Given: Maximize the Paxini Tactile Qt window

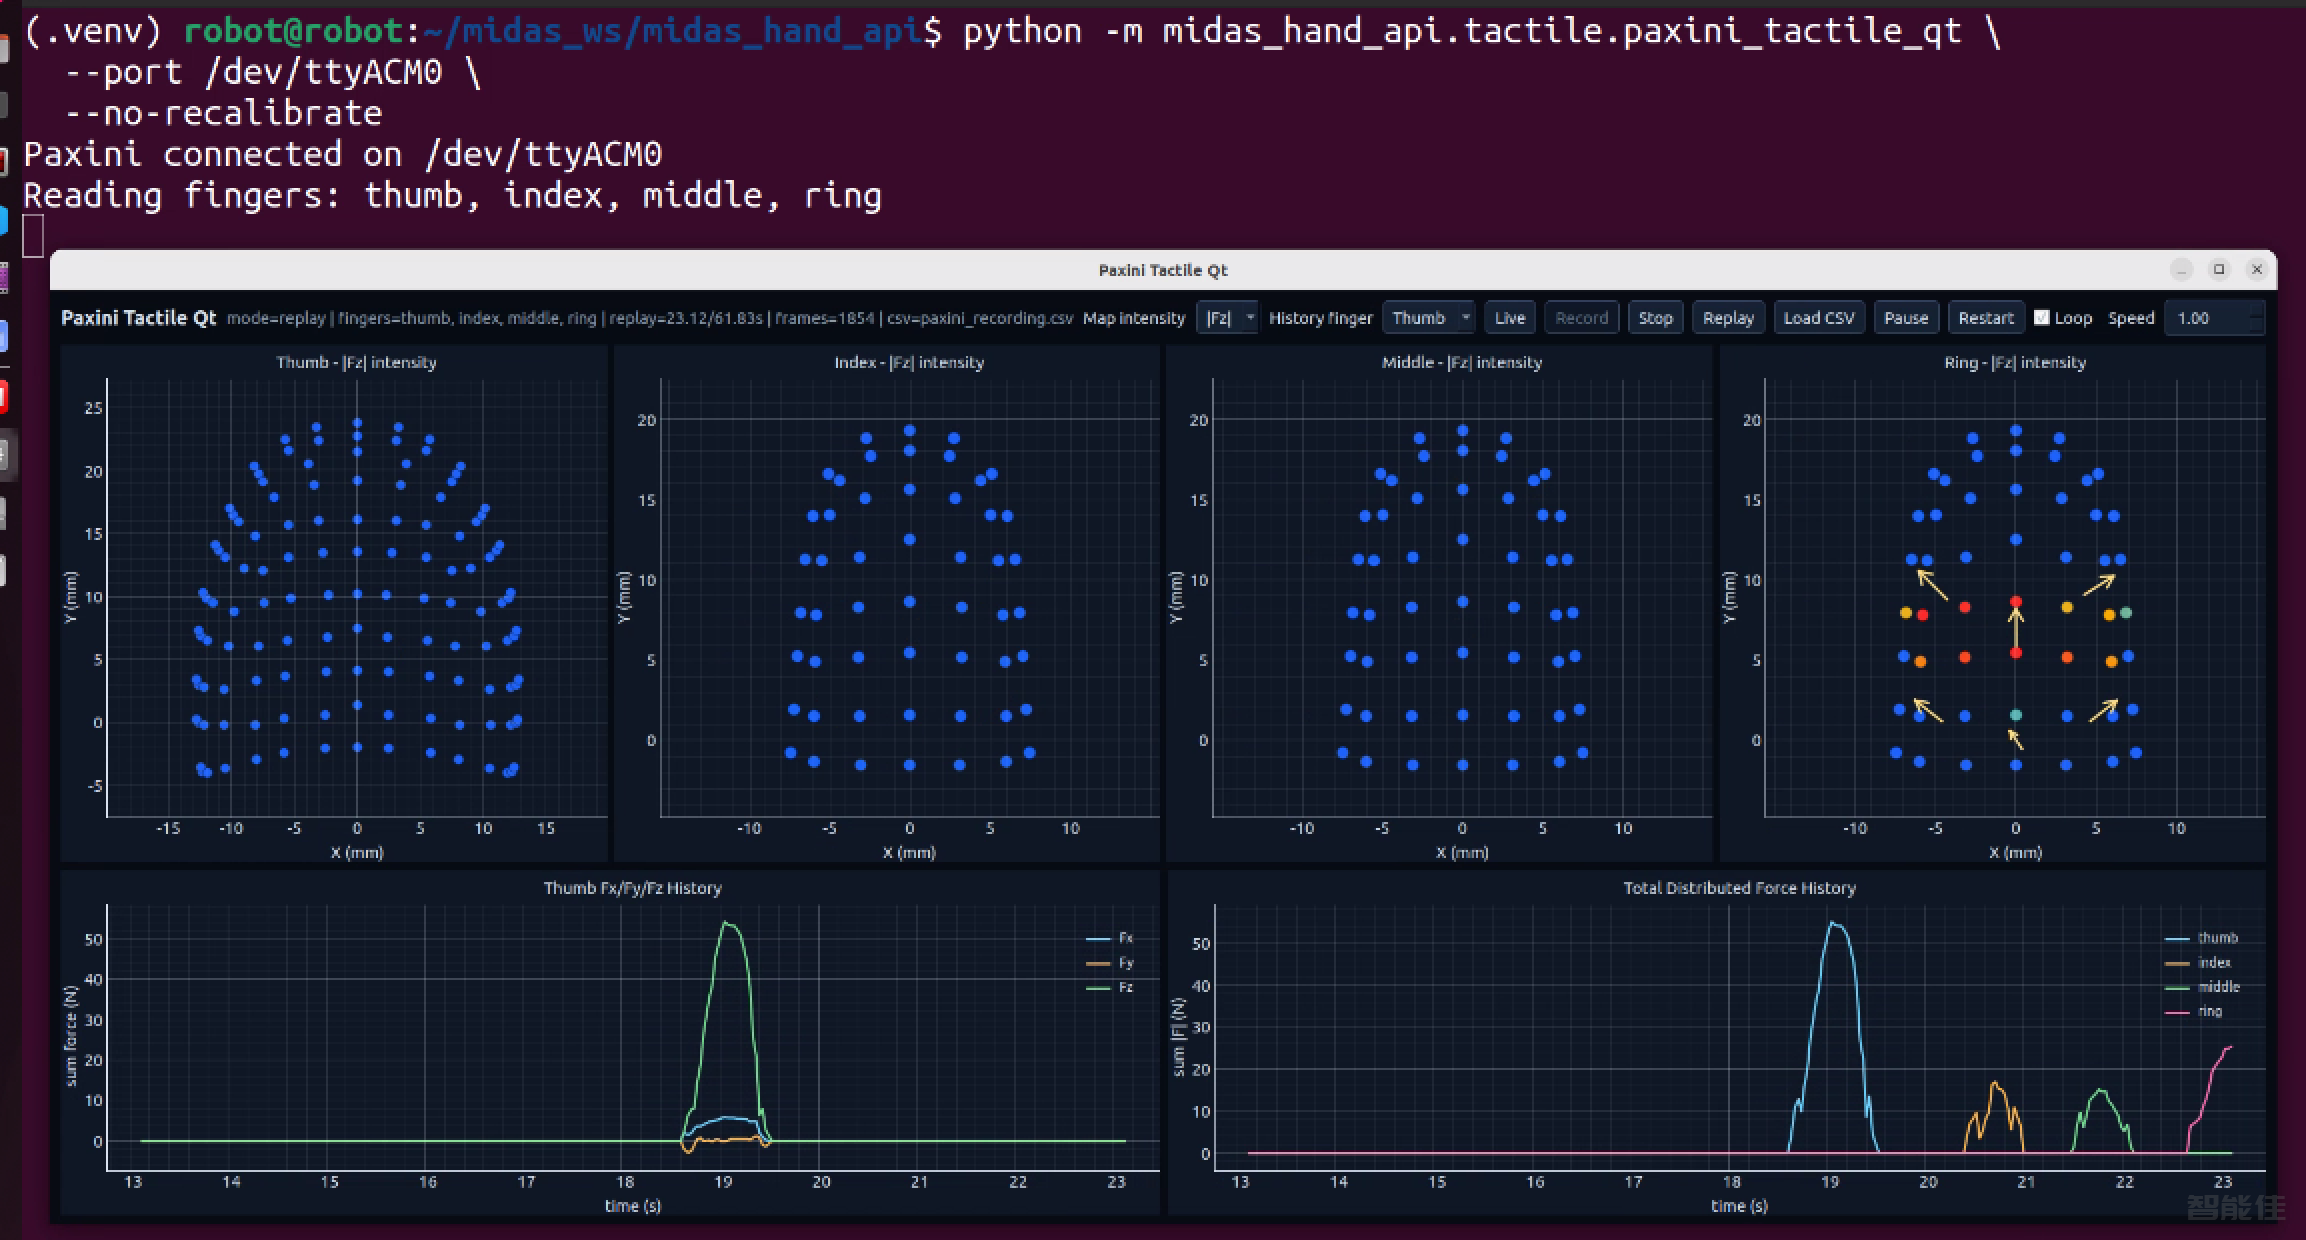Looking at the screenshot, I should click(2219, 269).
